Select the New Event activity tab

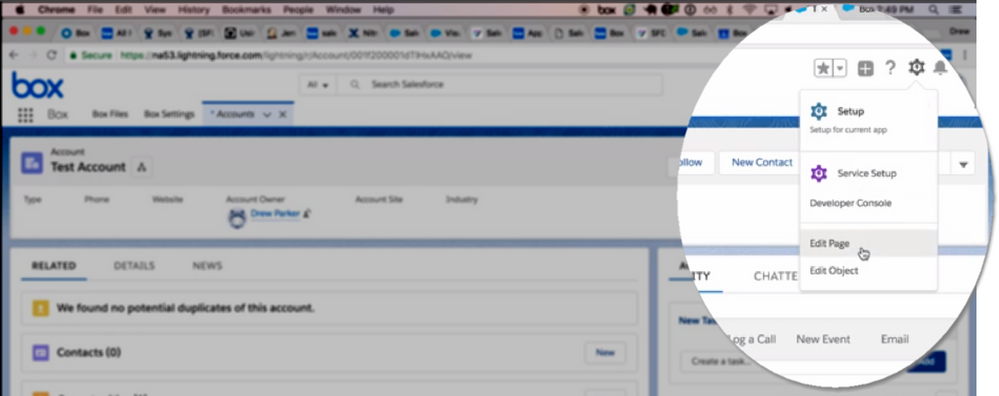click(x=823, y=339)
